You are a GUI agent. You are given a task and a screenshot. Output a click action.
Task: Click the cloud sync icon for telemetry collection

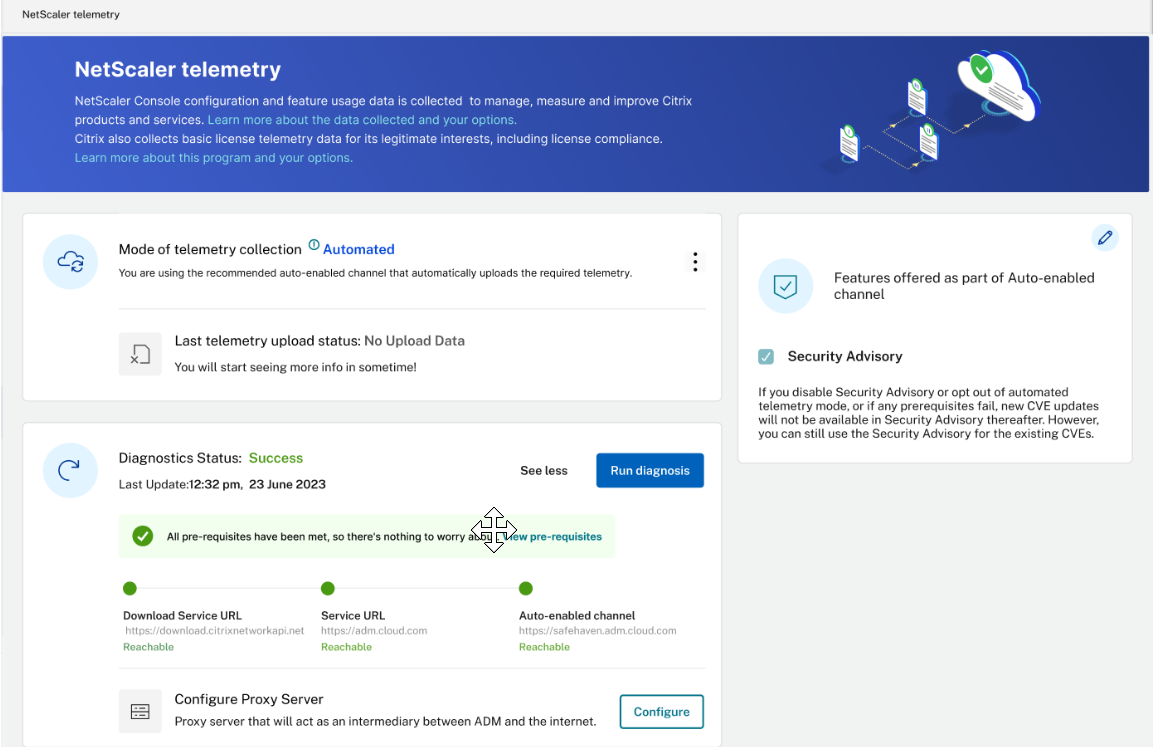(71, 262)
